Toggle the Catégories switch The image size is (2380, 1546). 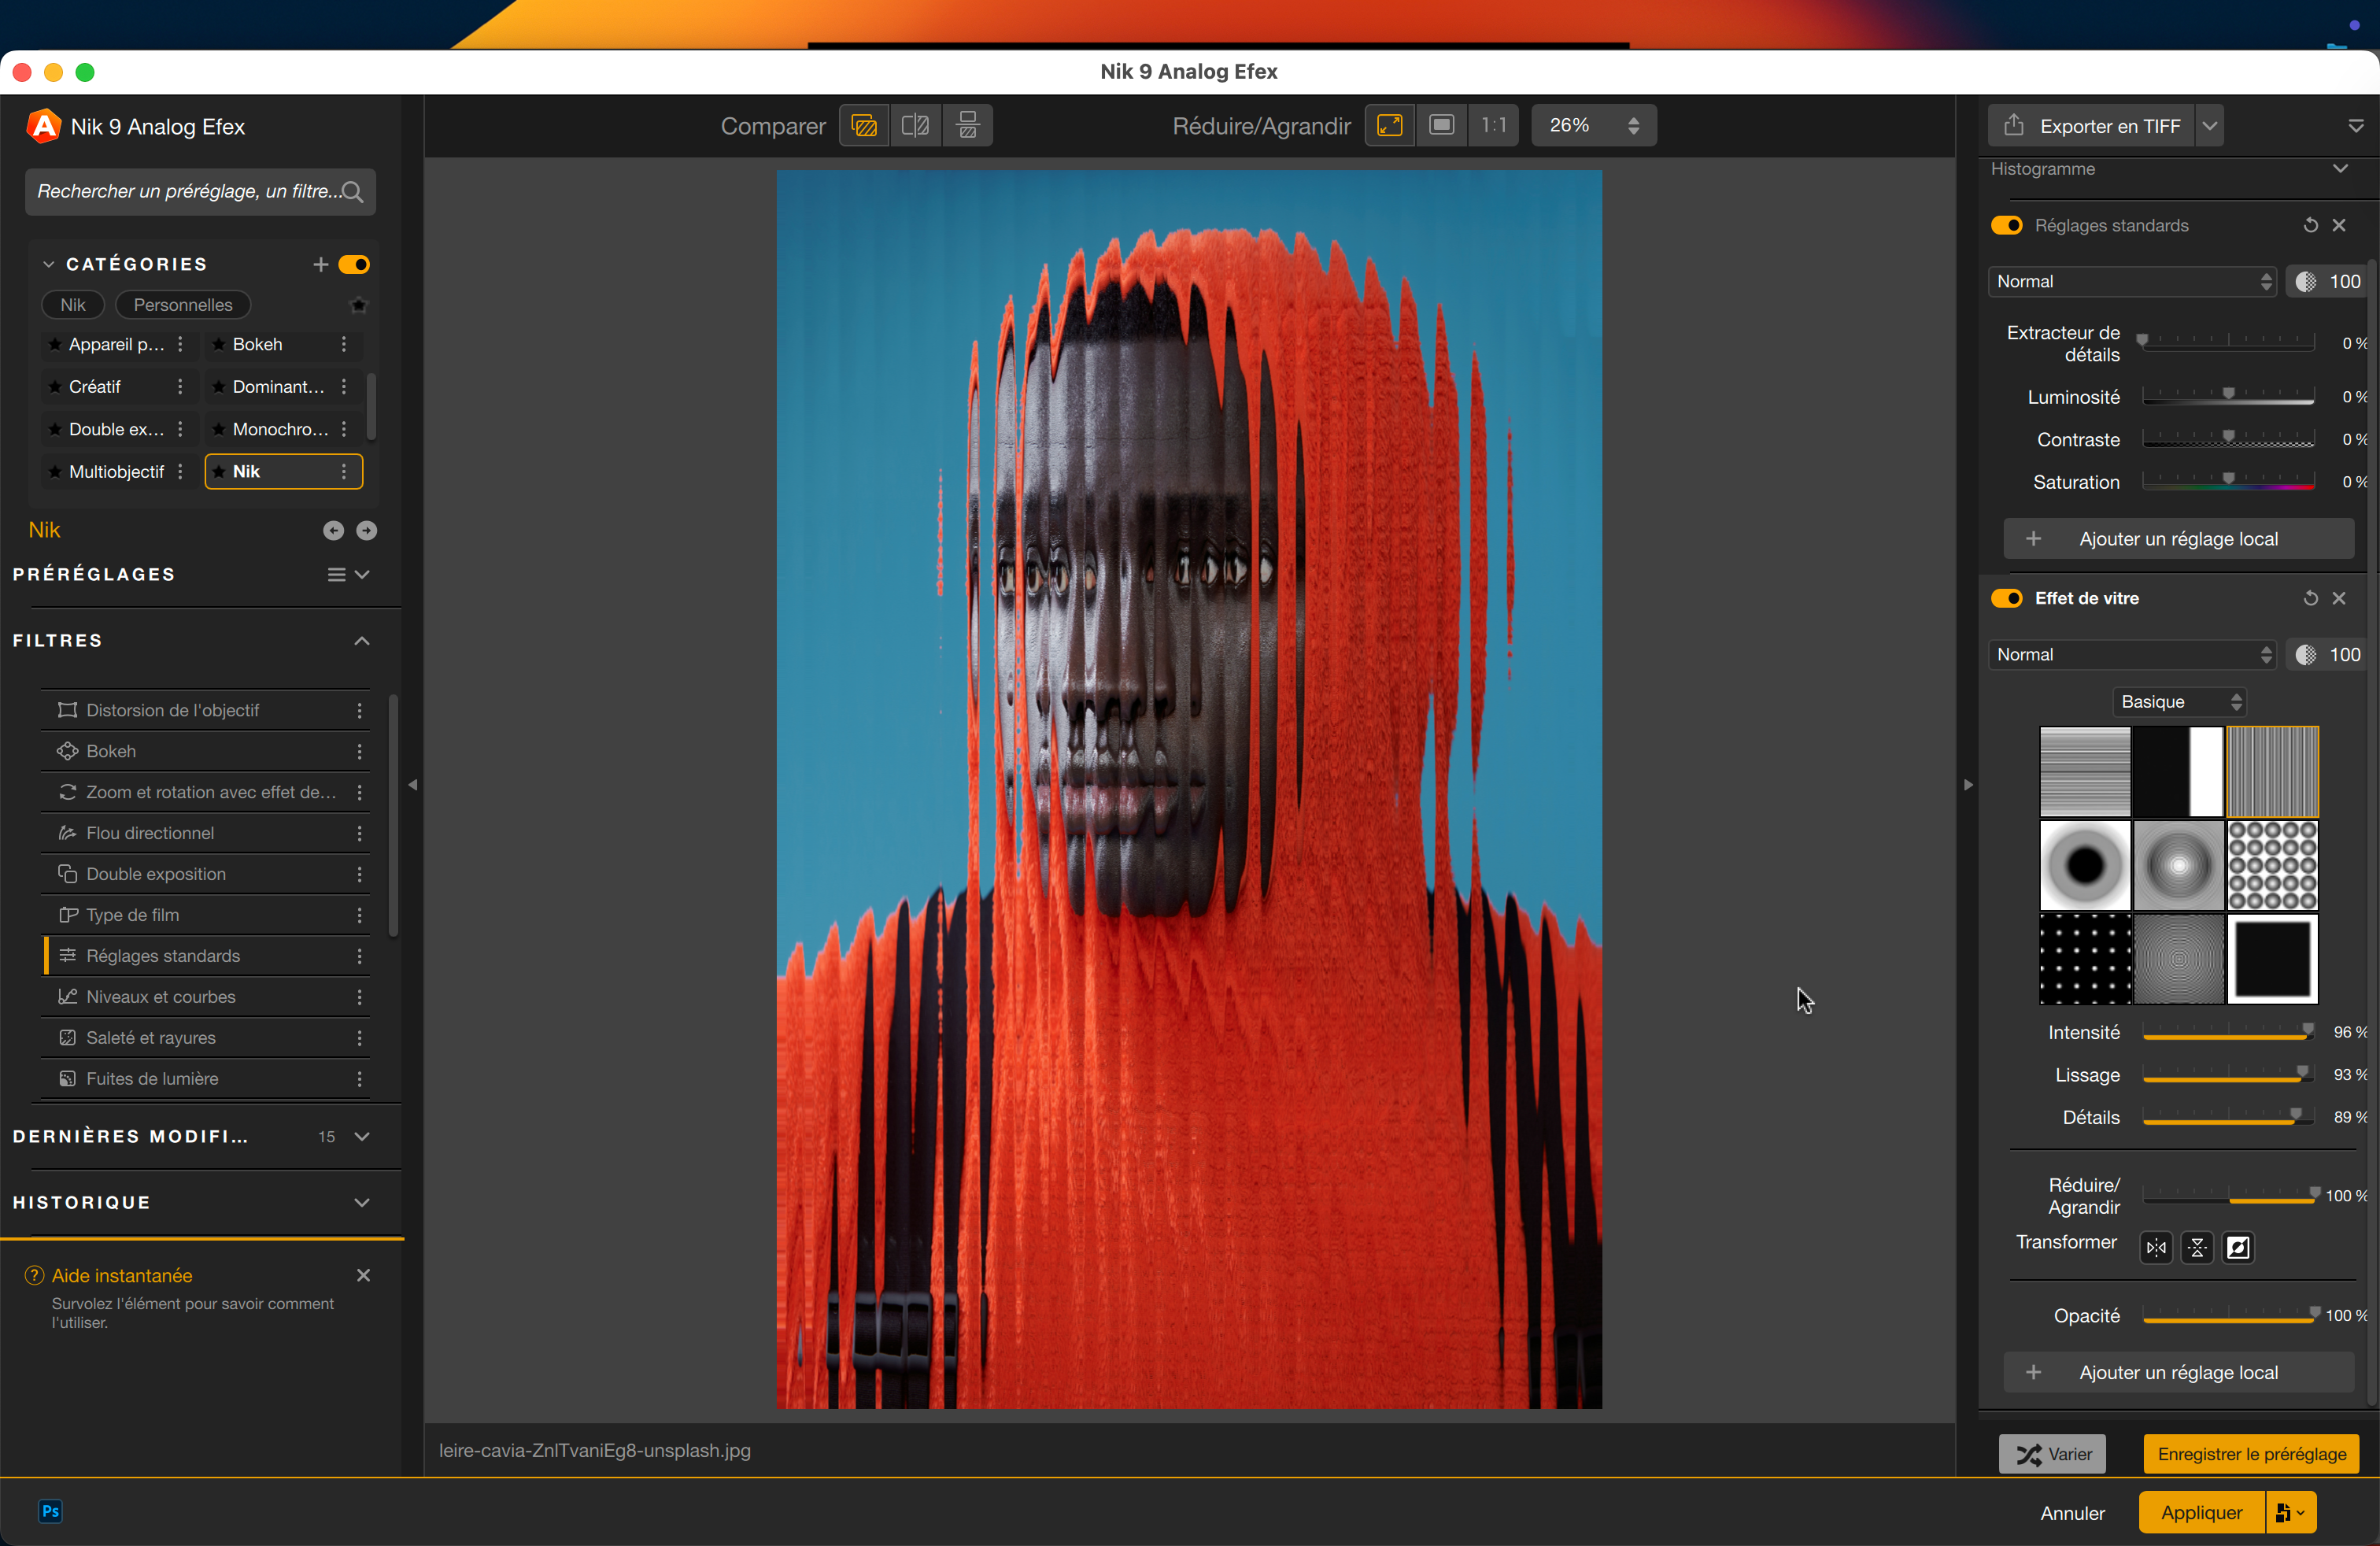tap(354, 264)
